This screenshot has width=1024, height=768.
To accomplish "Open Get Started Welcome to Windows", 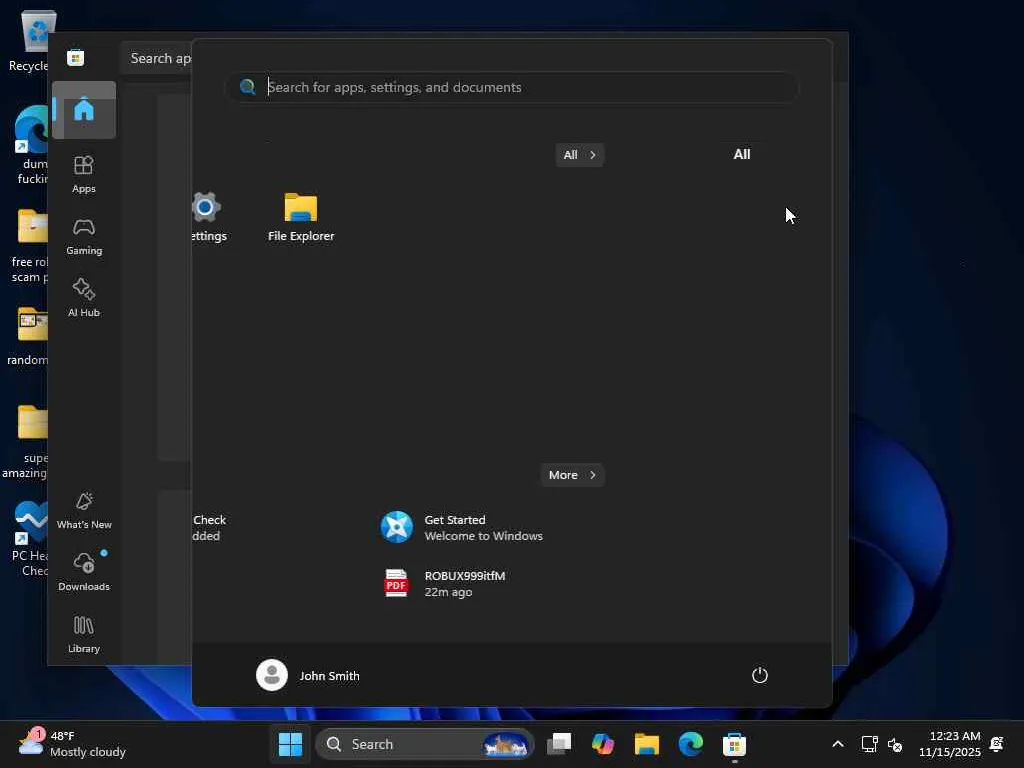I will (462, 528).
